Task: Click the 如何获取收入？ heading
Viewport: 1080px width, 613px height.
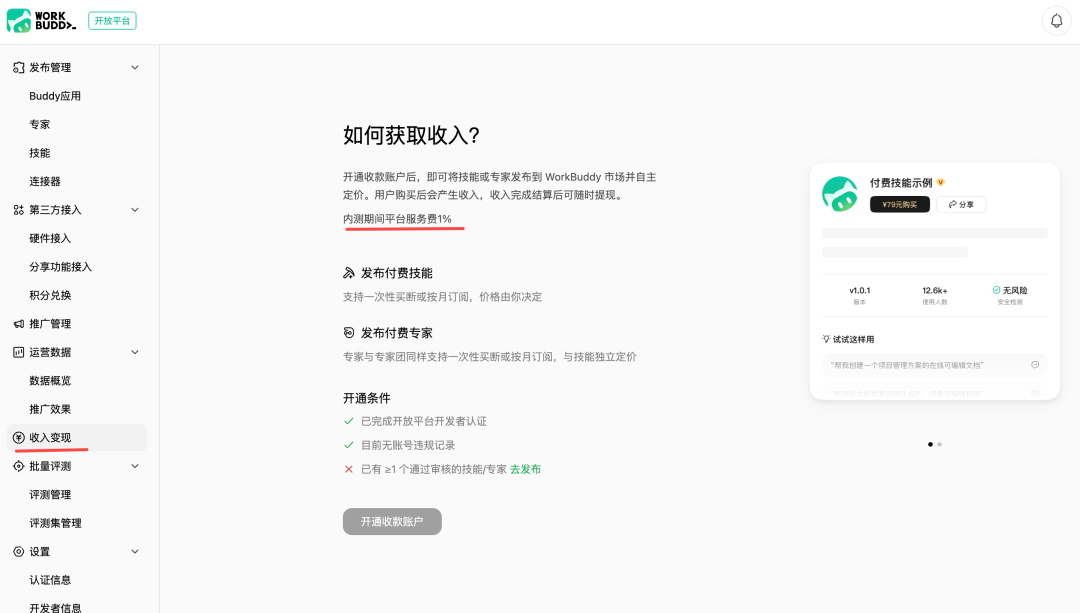Action: (x=411, y=135)
